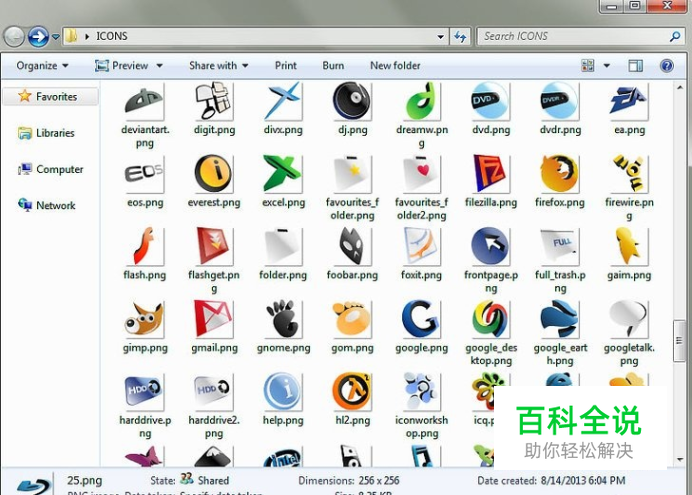
Task: Refresh the ICONS folder view
Action: tap(460, 37)
